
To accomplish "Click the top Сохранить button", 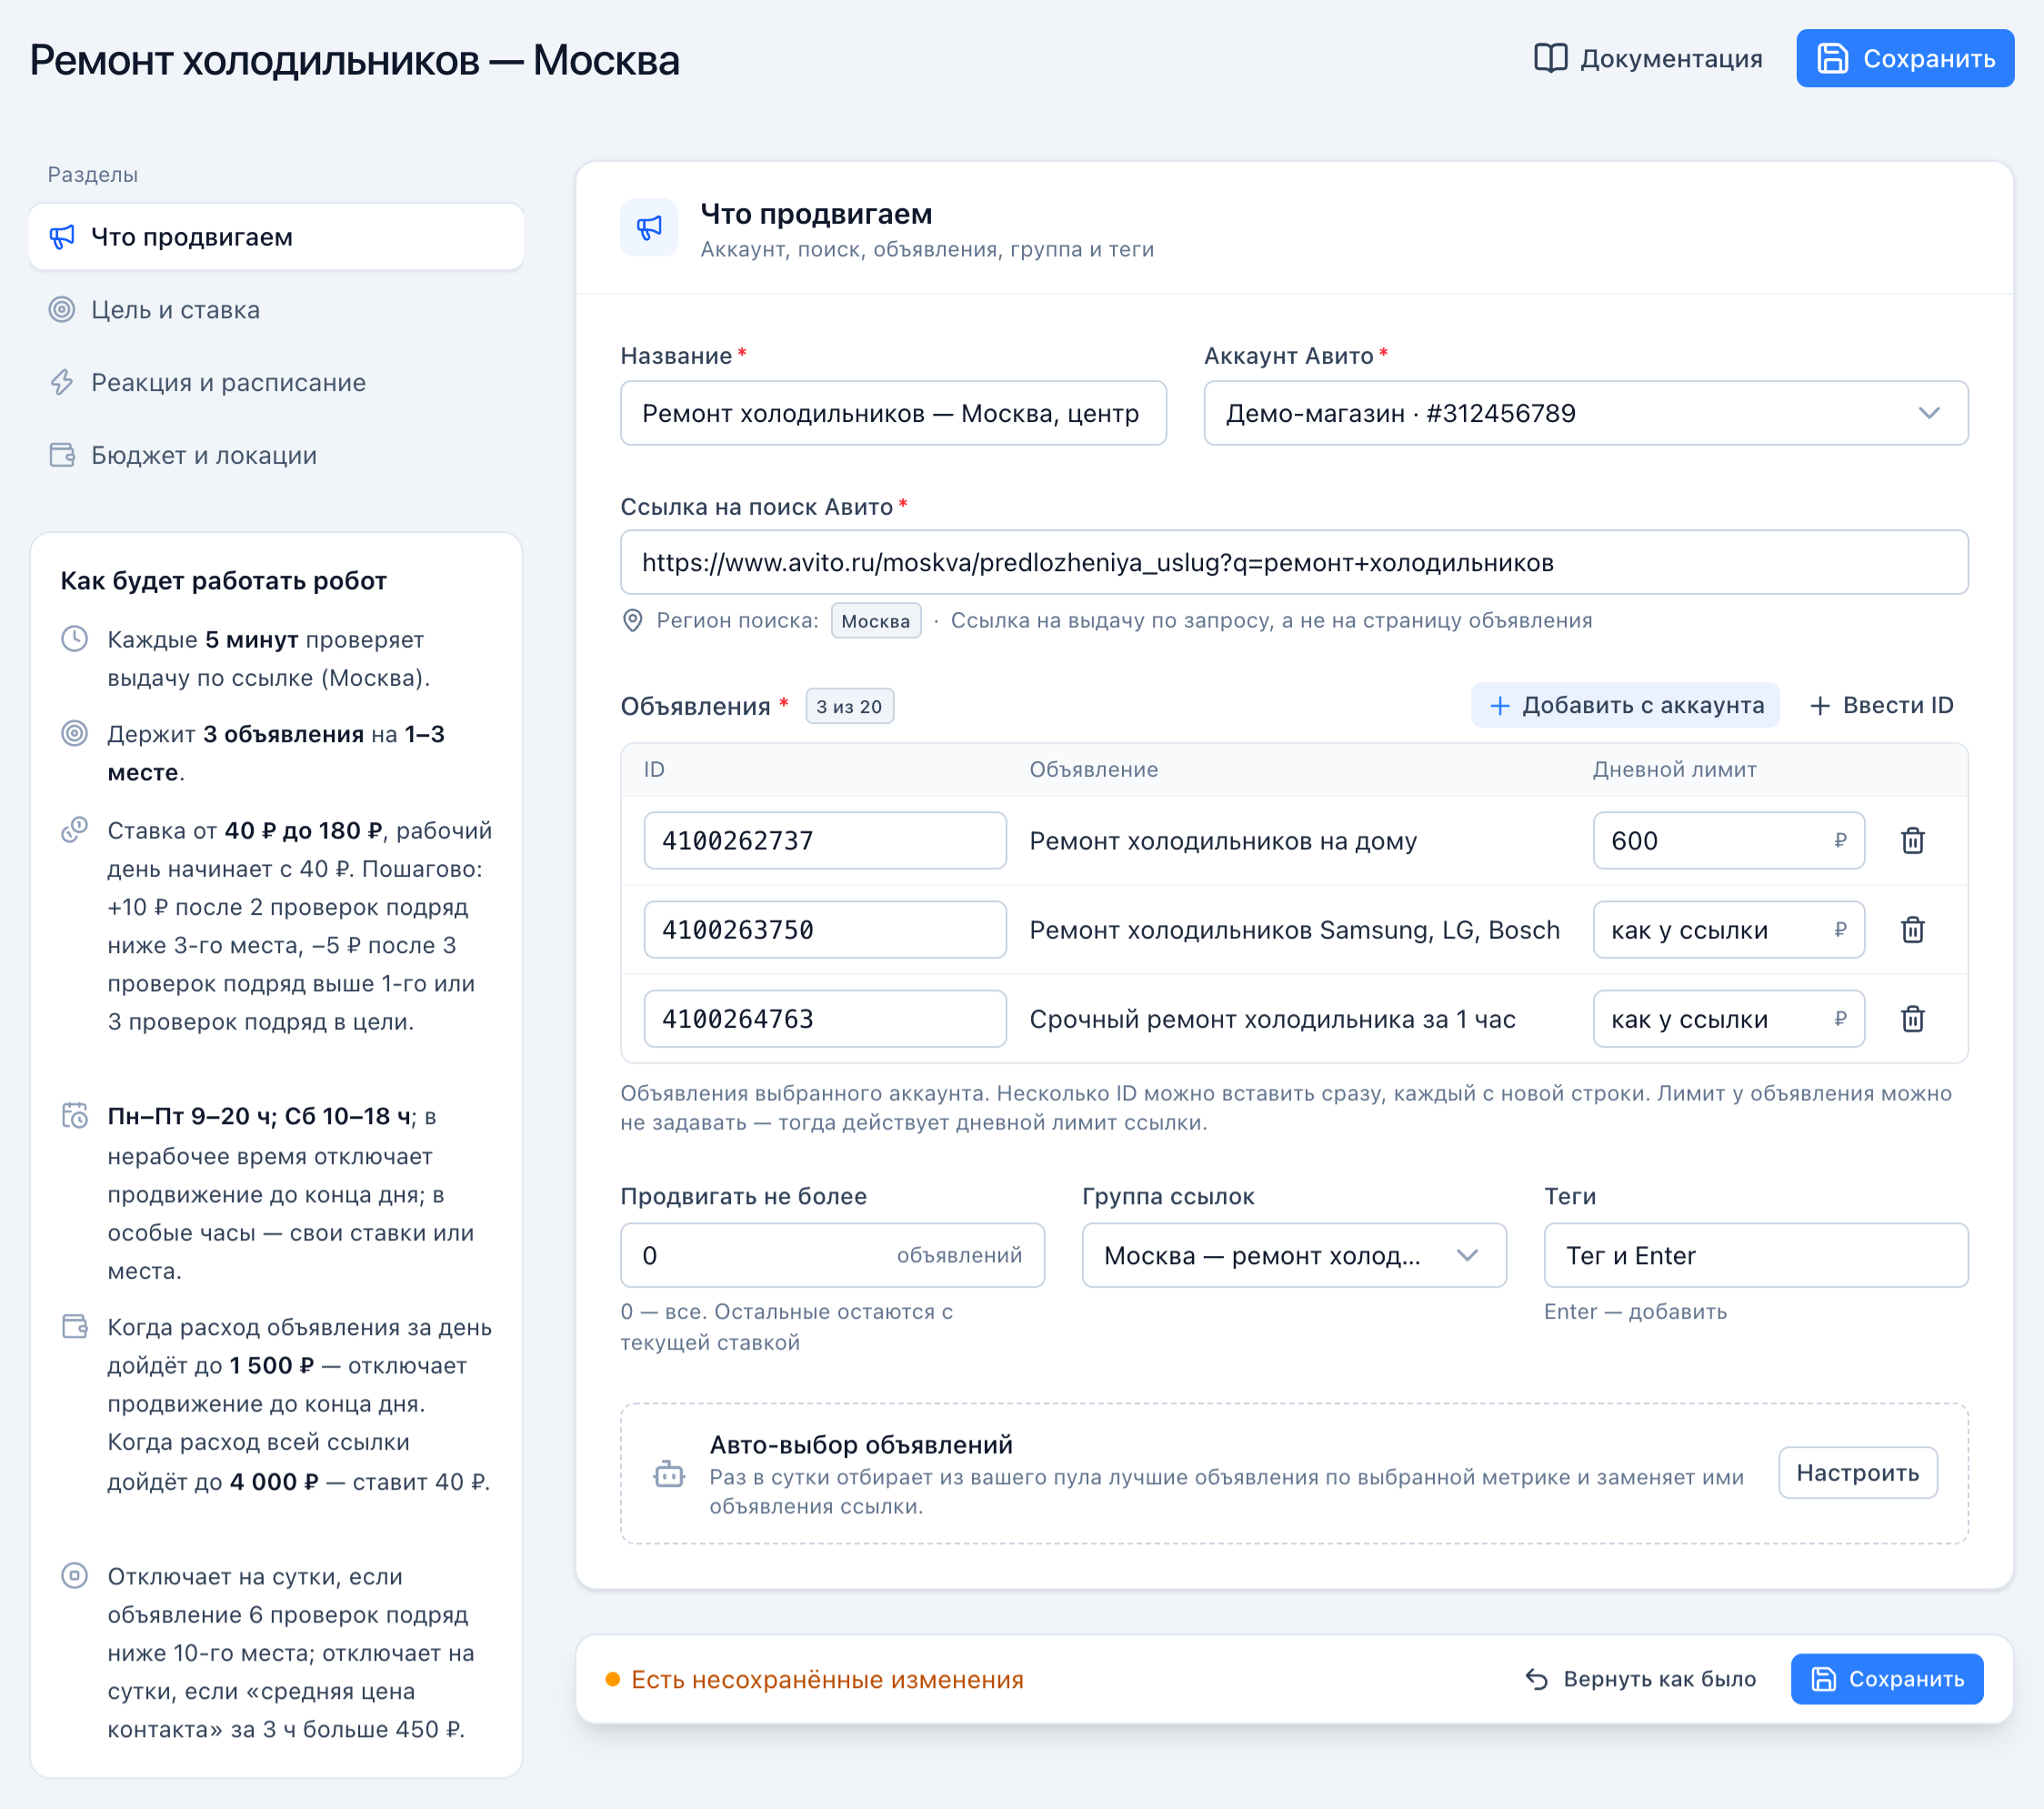I will tap(1904, 58).
